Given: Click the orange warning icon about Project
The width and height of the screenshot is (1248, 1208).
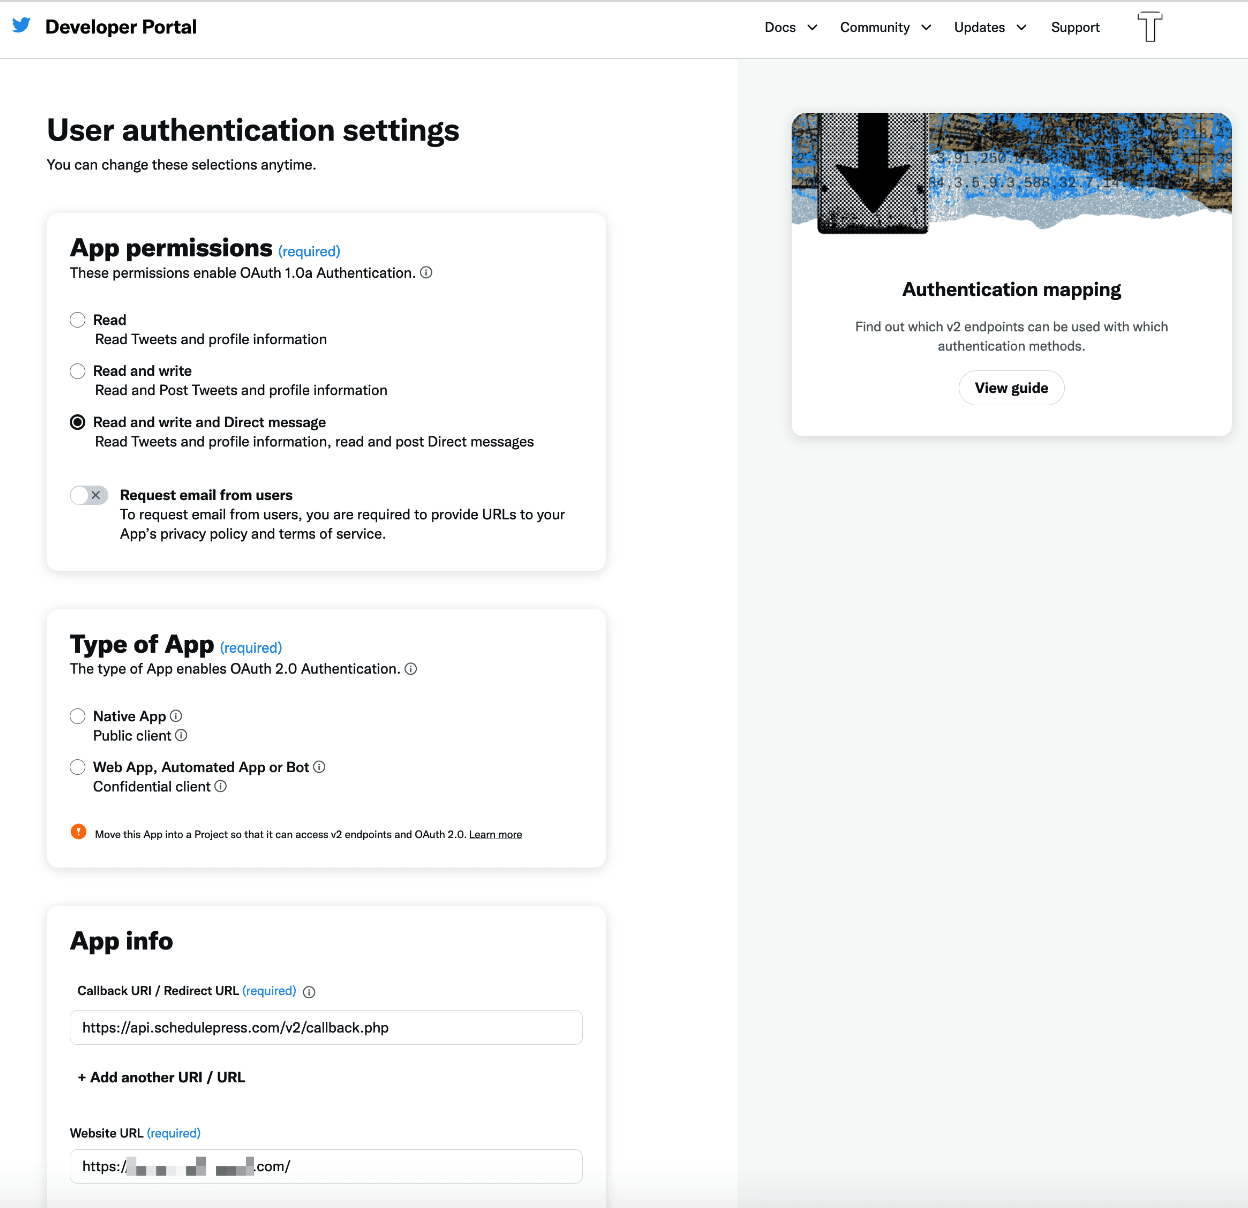Looking at the screenshot, I should [x=78, y=832].
